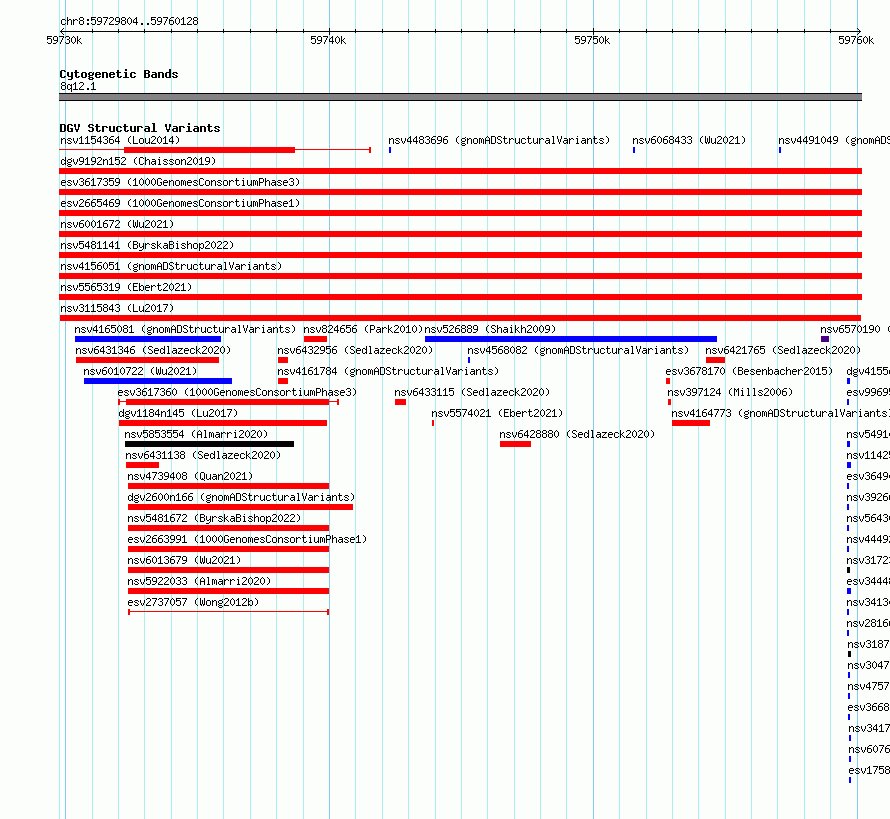Viewport: 890px width, 819px height.
Task: Click nsv4739408 (Quan2021) label
Action: click(x=190, y=476)
